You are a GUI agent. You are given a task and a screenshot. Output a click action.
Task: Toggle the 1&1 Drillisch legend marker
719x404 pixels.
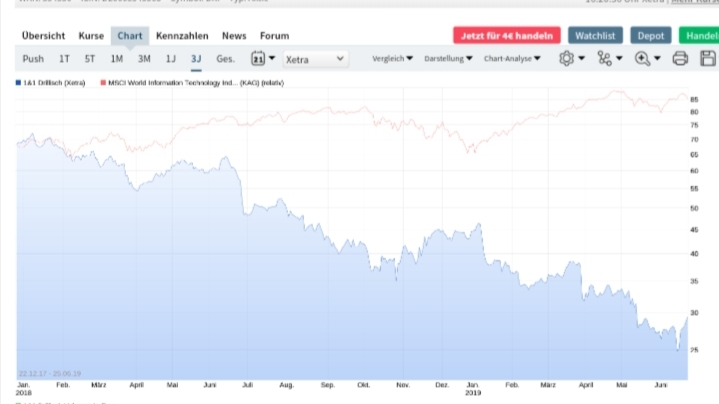coord(20,83)
